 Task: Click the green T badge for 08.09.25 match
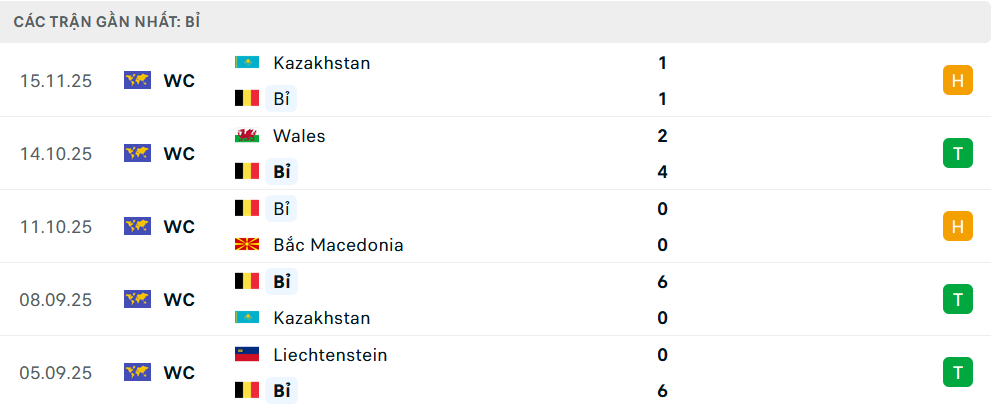[x=957, y=299]
